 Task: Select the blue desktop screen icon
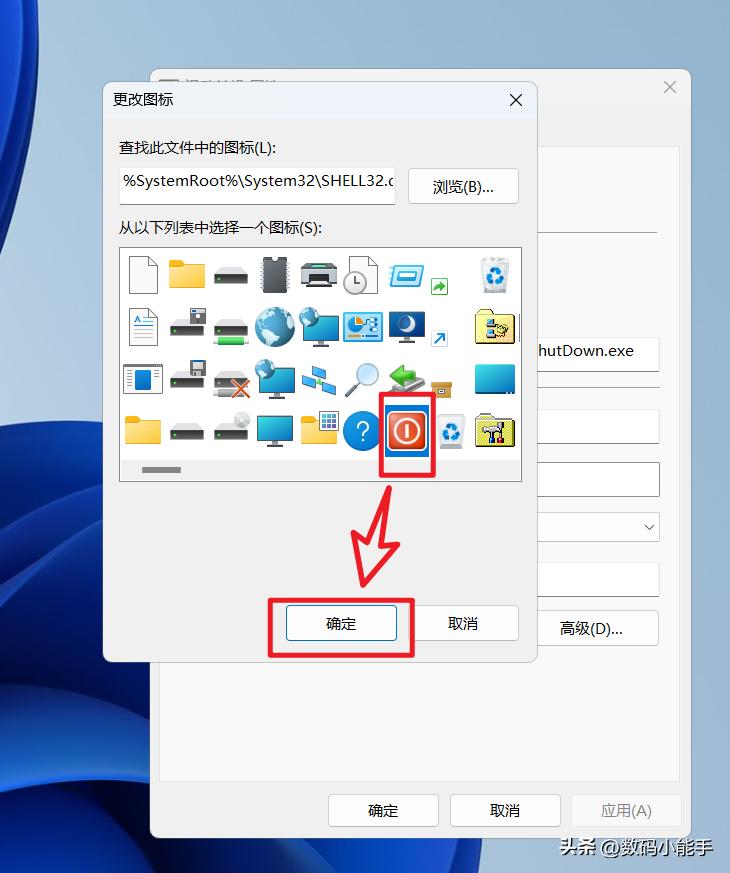[x=494, y=379]
